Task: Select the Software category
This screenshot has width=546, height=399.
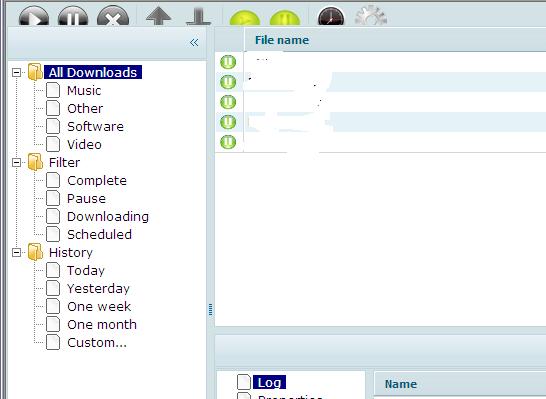Action: (95, 126)
